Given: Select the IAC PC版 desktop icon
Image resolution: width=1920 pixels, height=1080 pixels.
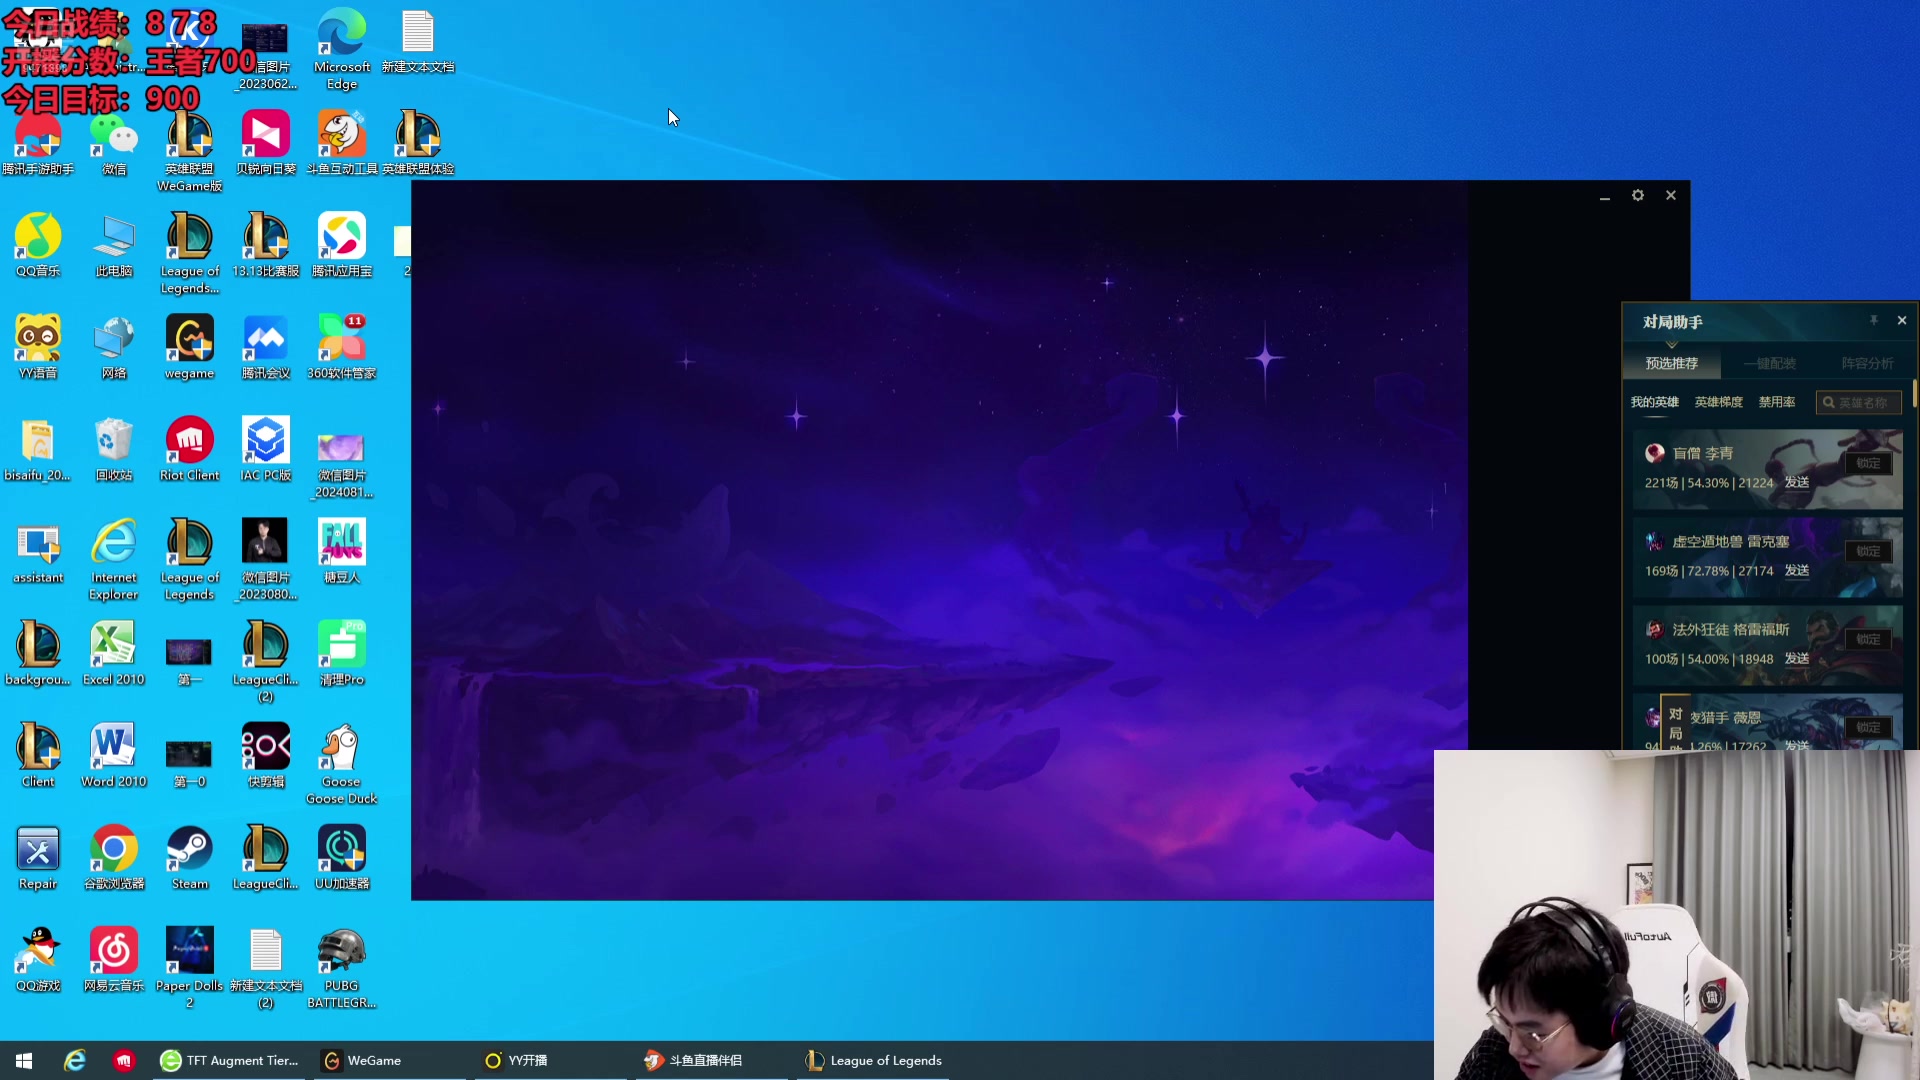Looking at the screenshot, I should coord(265,449).
